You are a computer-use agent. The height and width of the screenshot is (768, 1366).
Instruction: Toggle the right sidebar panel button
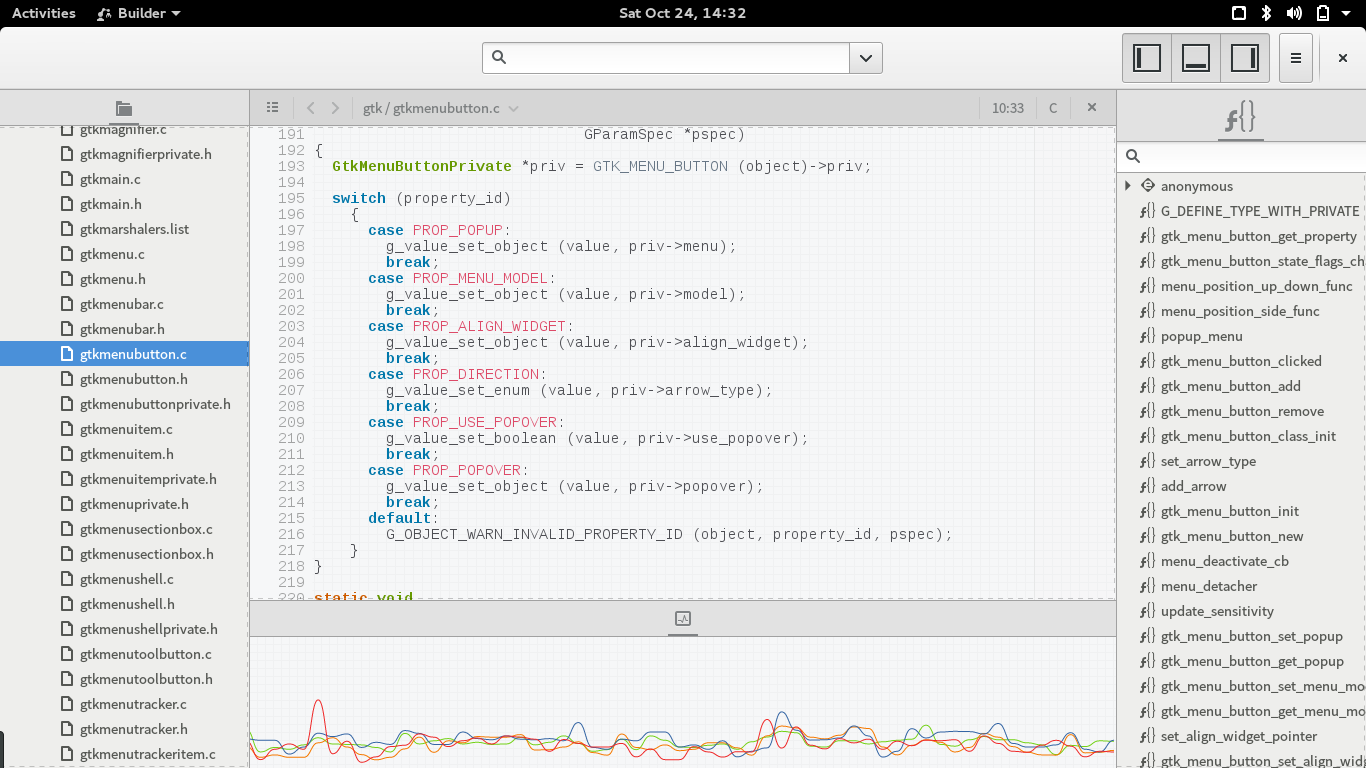[1245, 58]
